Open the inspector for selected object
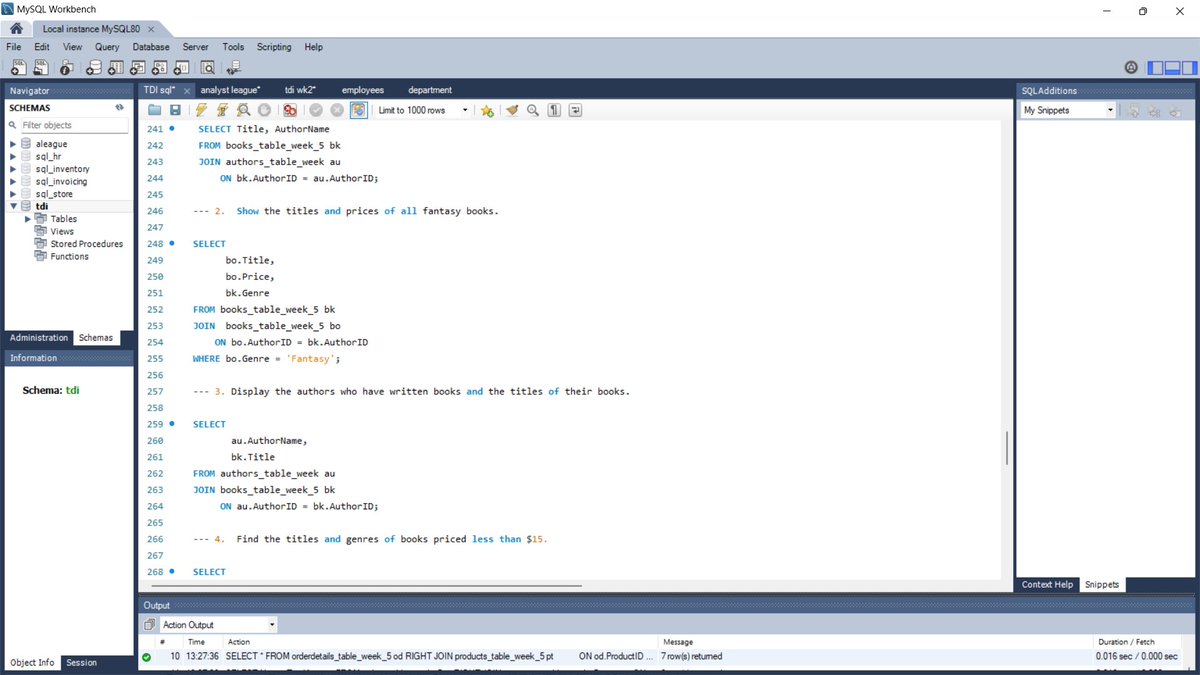Viewport: 1200px width, 675px height. pyautogui.click(x=67, y=68)
